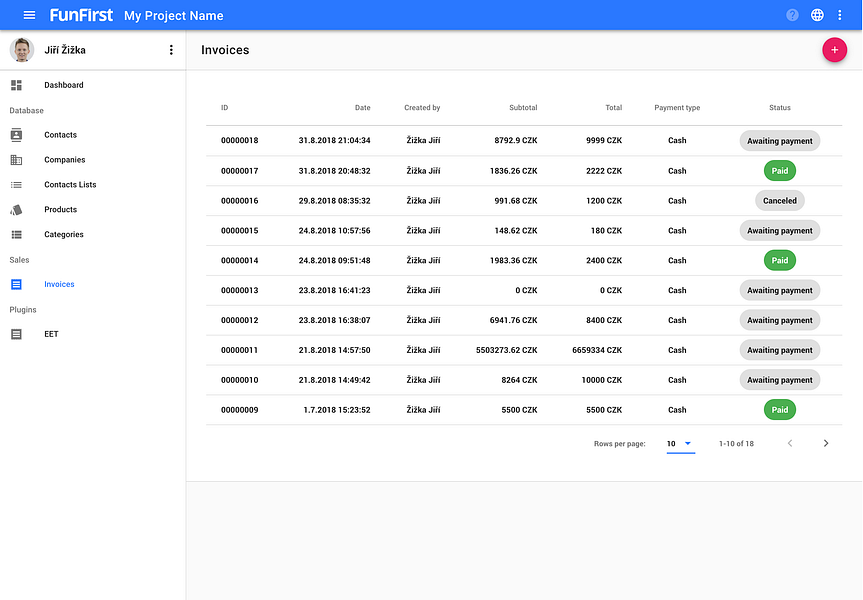The width and height of the screenshot is (863, 600).
Task: Click Awaiting payment status of invoice 00000013
Action: [x=779, y=290]
